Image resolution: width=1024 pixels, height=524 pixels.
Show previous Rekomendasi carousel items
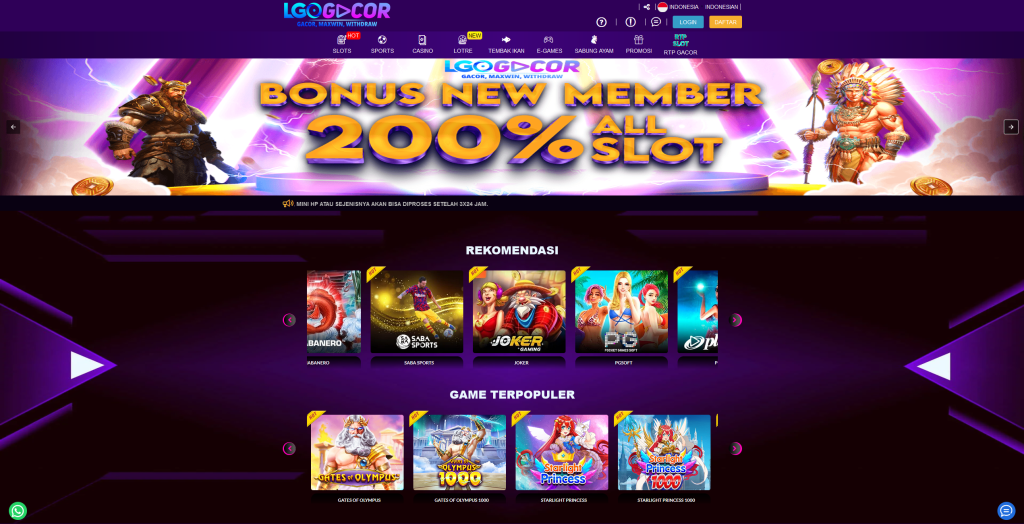289,320
